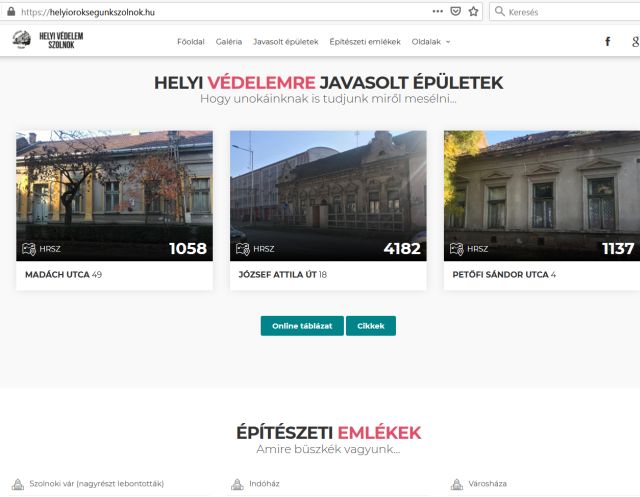Open the Galéria menu item
The width and height of the screenshot is (640, 497).
(x=229, y=42)
